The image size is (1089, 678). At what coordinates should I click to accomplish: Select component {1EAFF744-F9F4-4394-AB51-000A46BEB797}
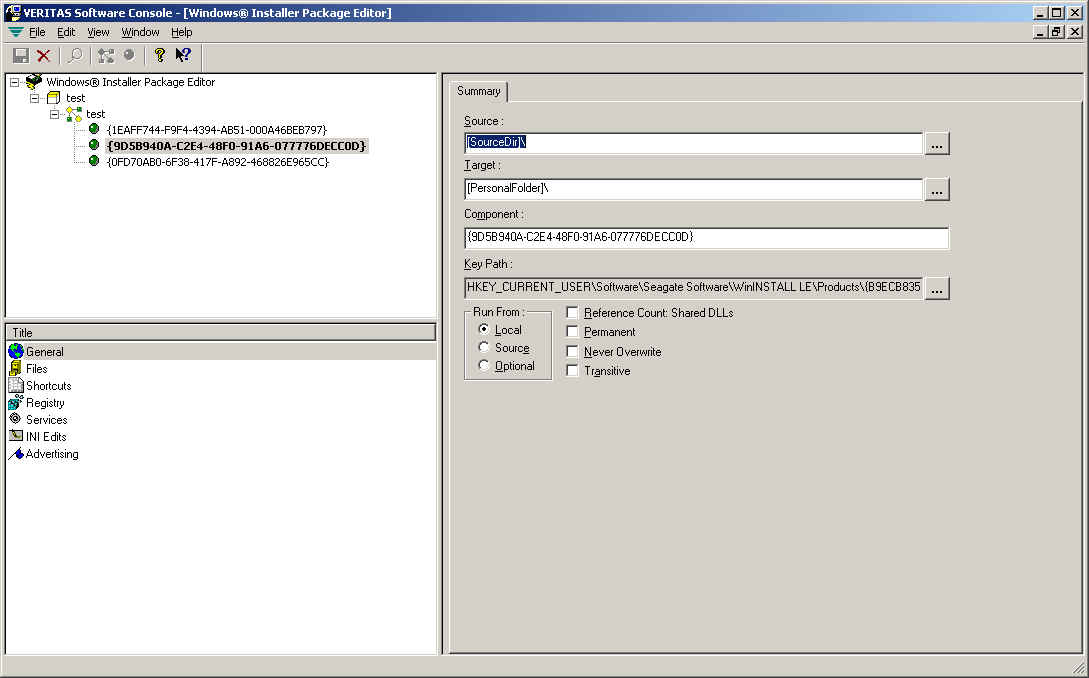coord(217,130)
